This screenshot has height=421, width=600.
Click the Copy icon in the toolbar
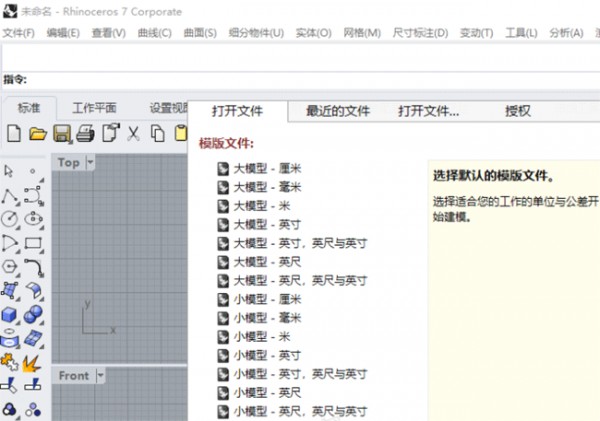(157, 134)
